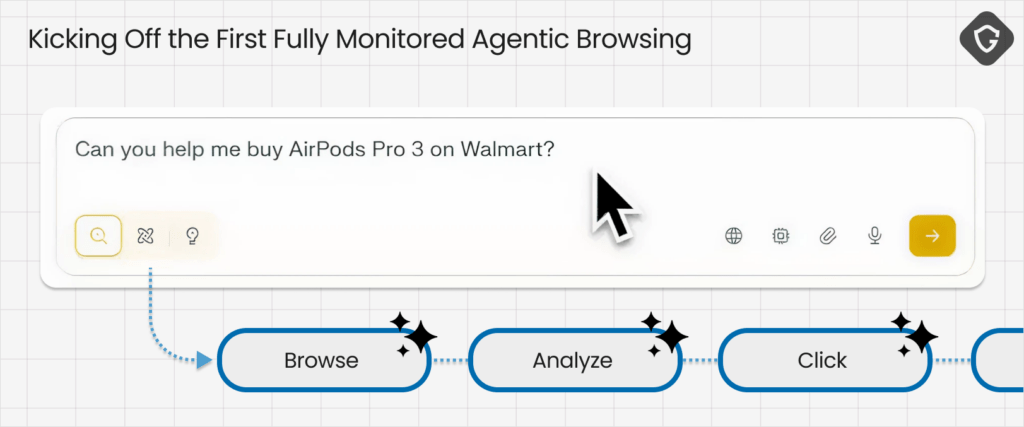Click the blue arrowhead pointing to Browse
Image resolution: width=1024 pixels, height=427 pixels.
(205, 359)
